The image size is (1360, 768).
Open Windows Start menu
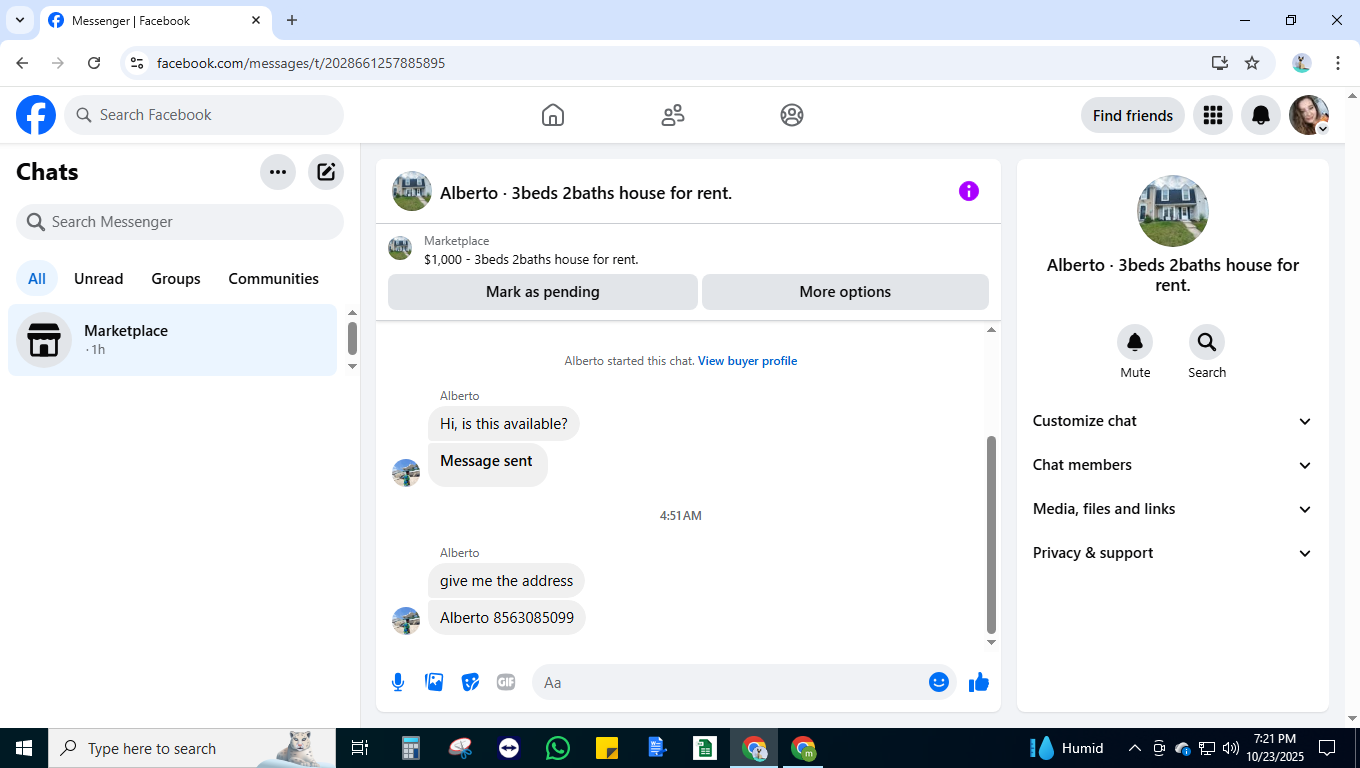pos(24,748)
